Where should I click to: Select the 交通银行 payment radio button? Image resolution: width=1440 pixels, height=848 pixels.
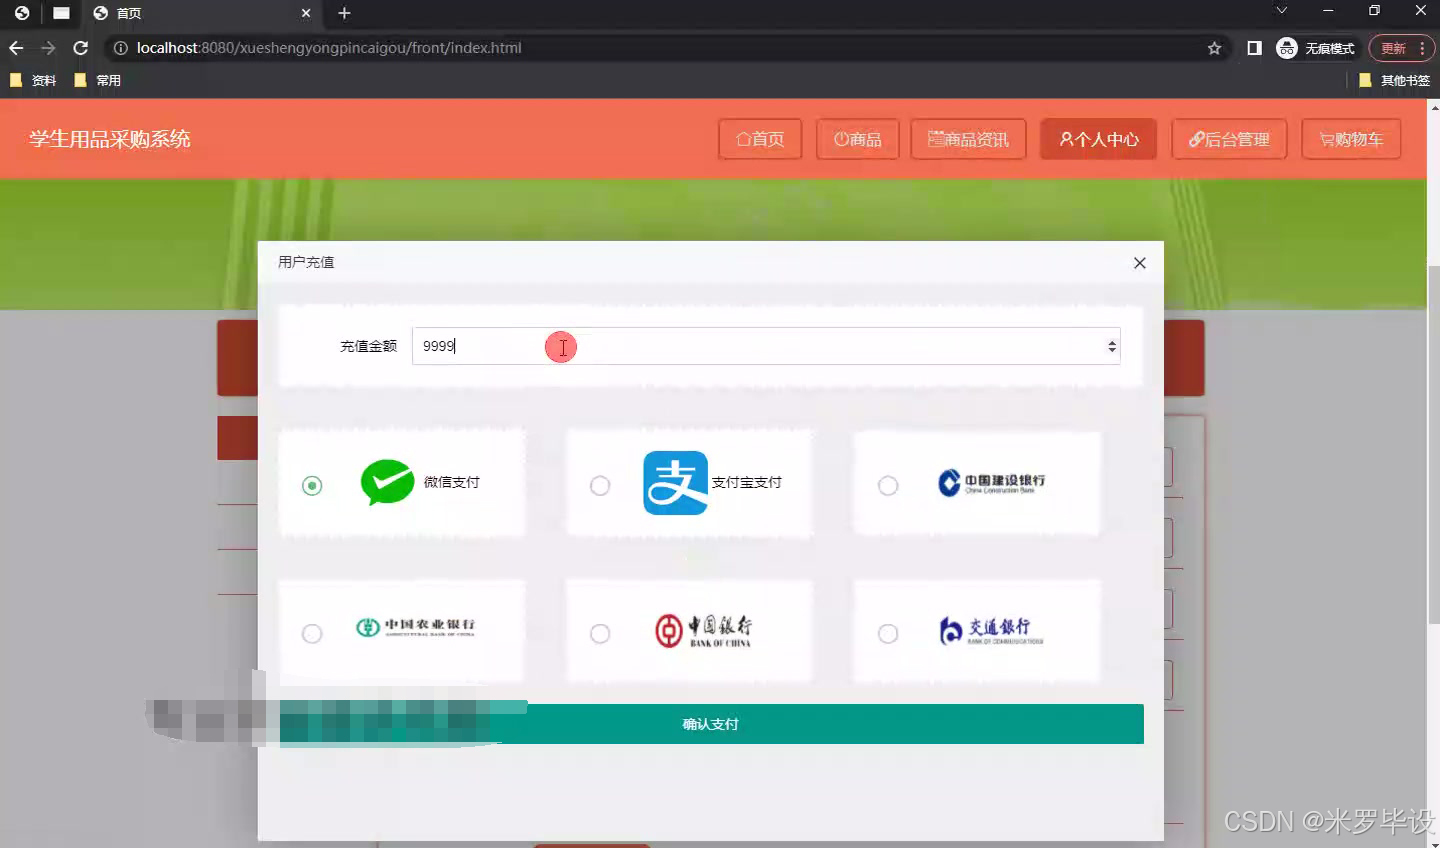[888, 633]
